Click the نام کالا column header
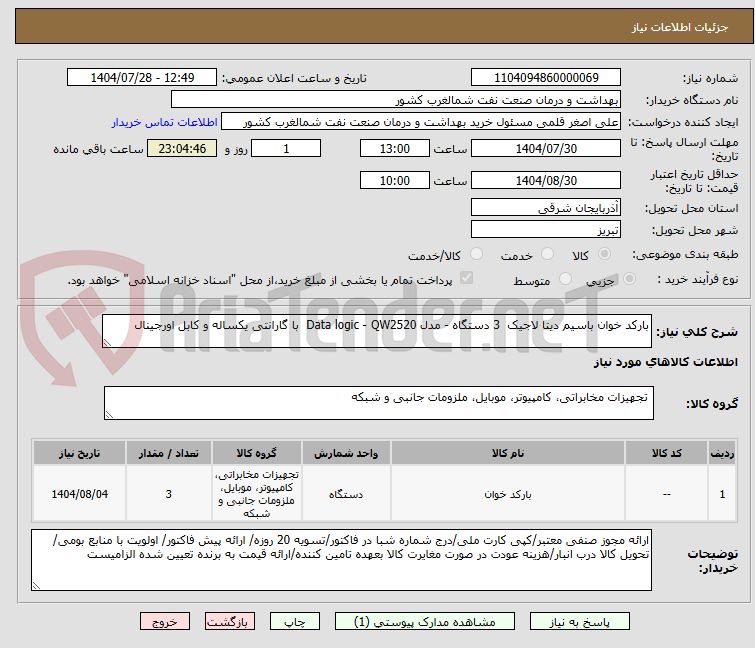755x648 pixels. [x=508, y=453]
